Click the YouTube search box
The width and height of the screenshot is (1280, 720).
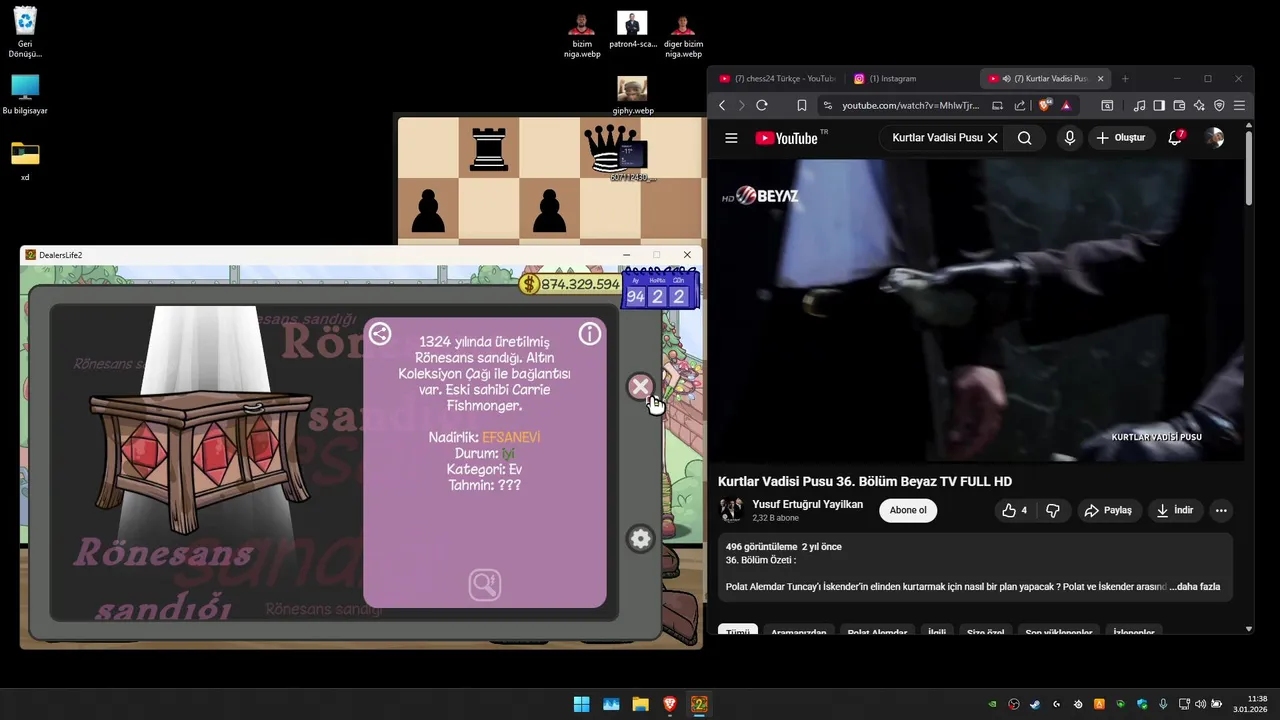tap(937, 138)
